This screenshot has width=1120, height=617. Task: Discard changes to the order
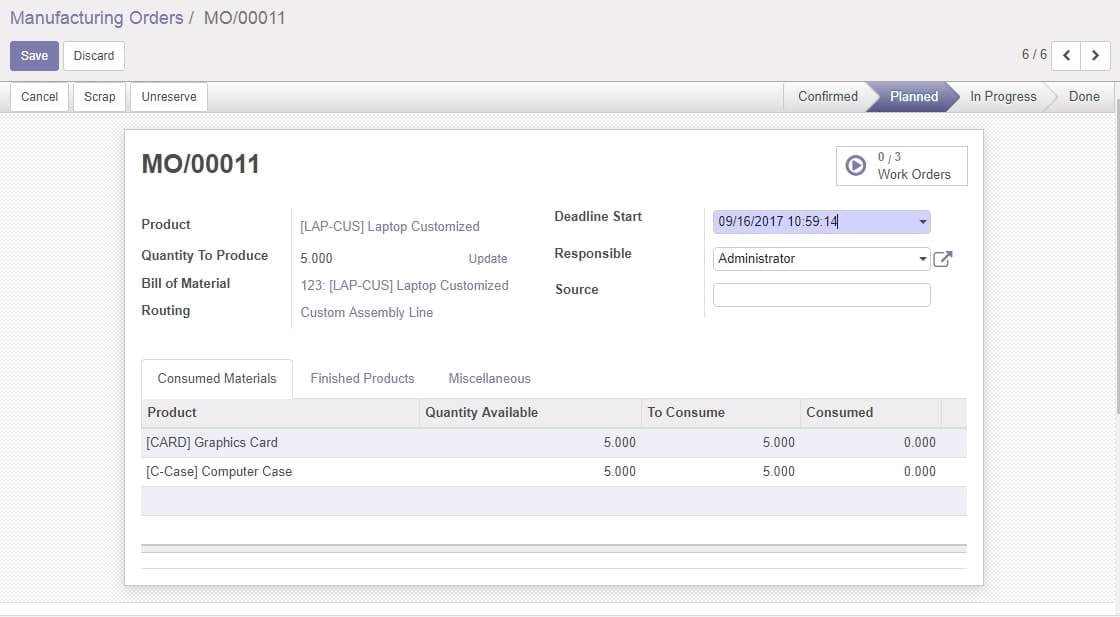[x=94, y=56]
